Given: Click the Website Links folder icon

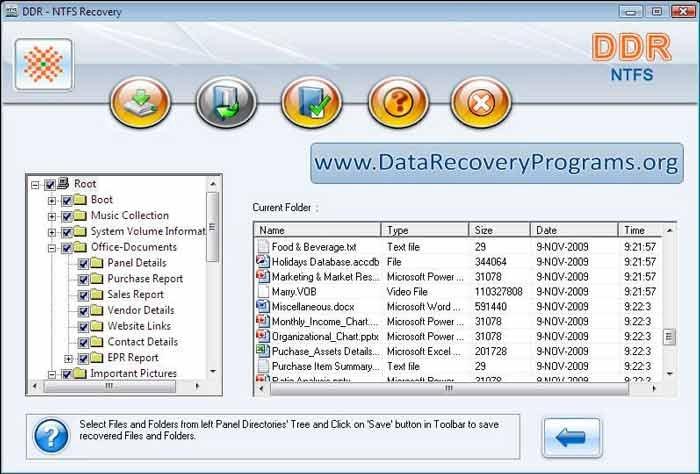Looking at the screenshot, I should 97,326.
